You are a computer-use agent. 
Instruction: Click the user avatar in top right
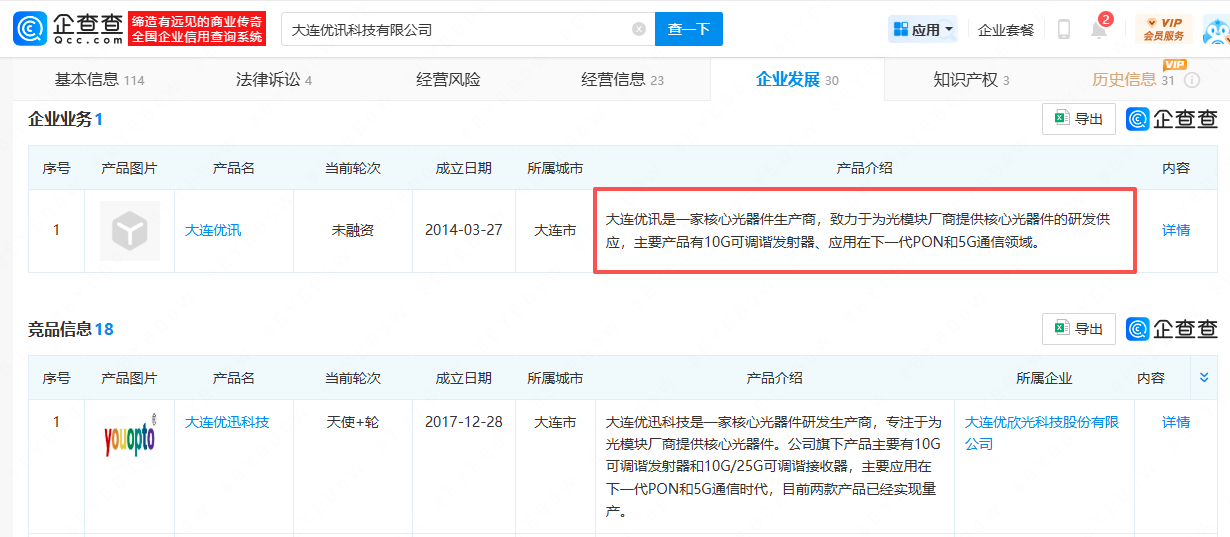(1217, 30)
